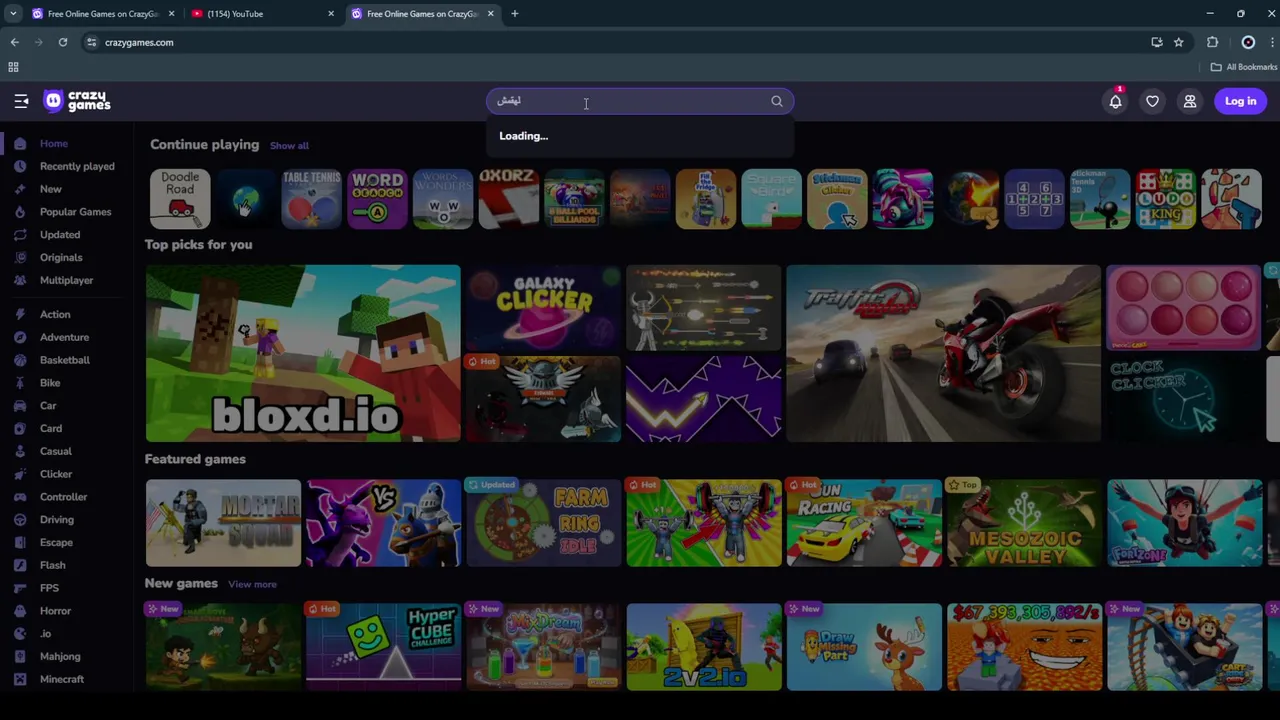Select the Minecraft category

point(61,680)
